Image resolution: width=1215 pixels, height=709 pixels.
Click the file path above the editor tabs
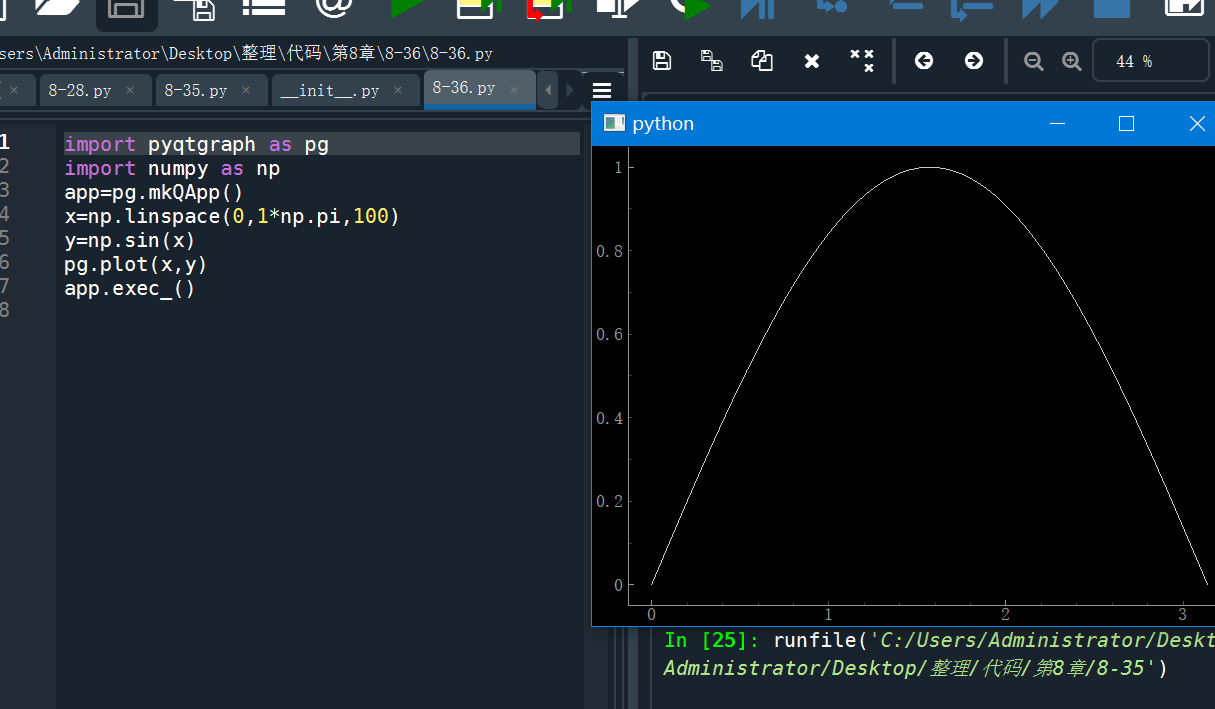click(x=246, y=53)
